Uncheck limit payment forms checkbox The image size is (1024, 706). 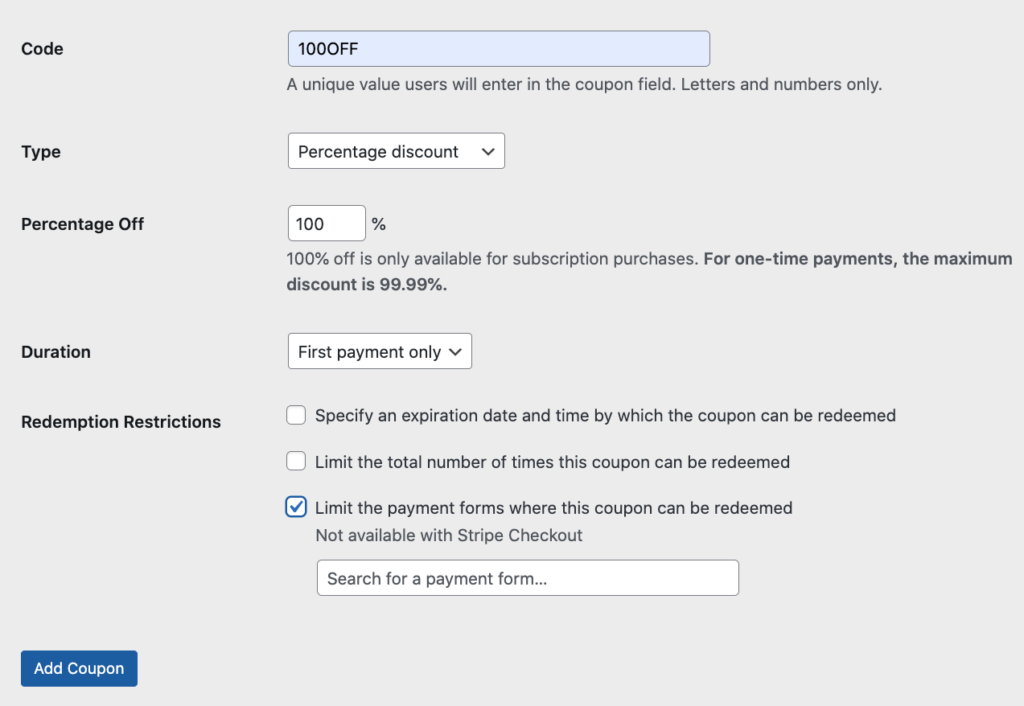(x=296, y=507)
